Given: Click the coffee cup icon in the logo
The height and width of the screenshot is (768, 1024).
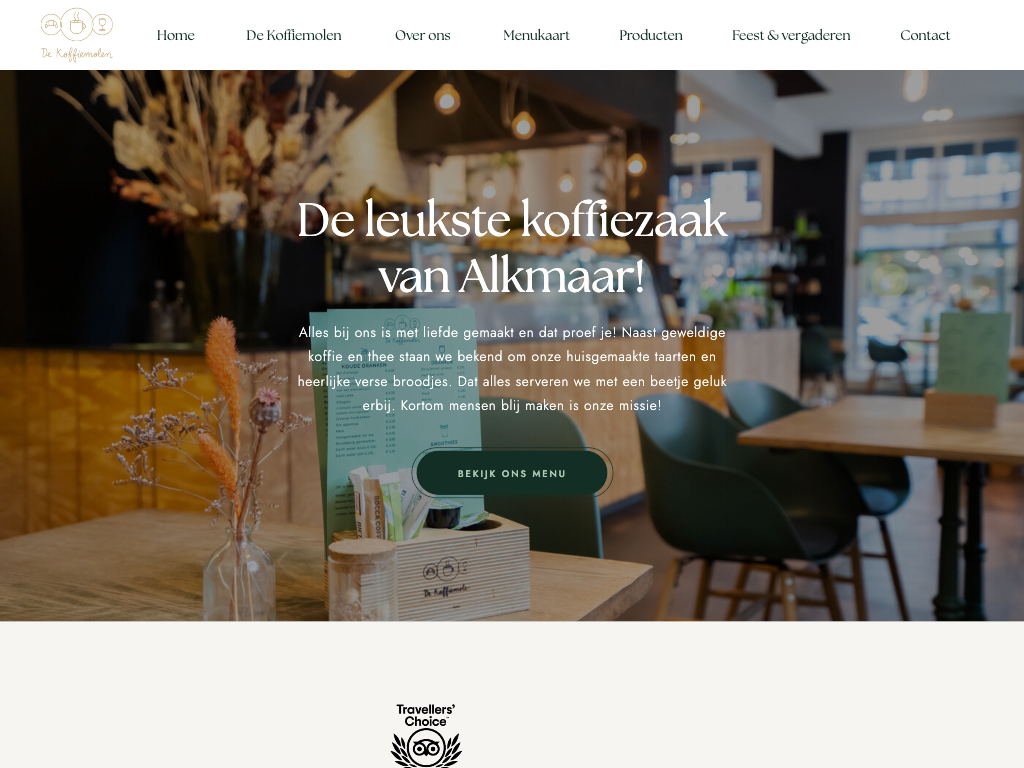Looking at the screenshot, I should (x=77, y=25).
